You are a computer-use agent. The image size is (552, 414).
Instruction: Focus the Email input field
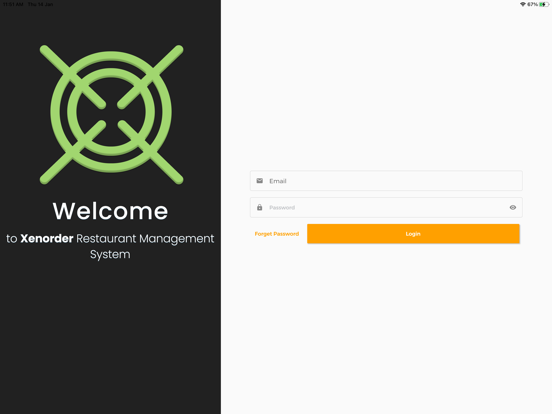coord(386,181)
